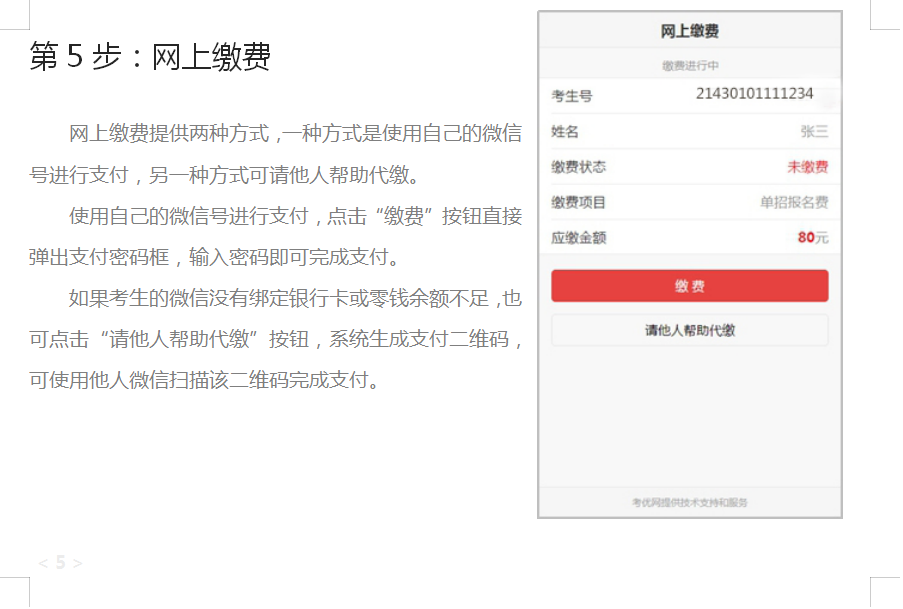Click the 姓名 row label

click(565, 132)
